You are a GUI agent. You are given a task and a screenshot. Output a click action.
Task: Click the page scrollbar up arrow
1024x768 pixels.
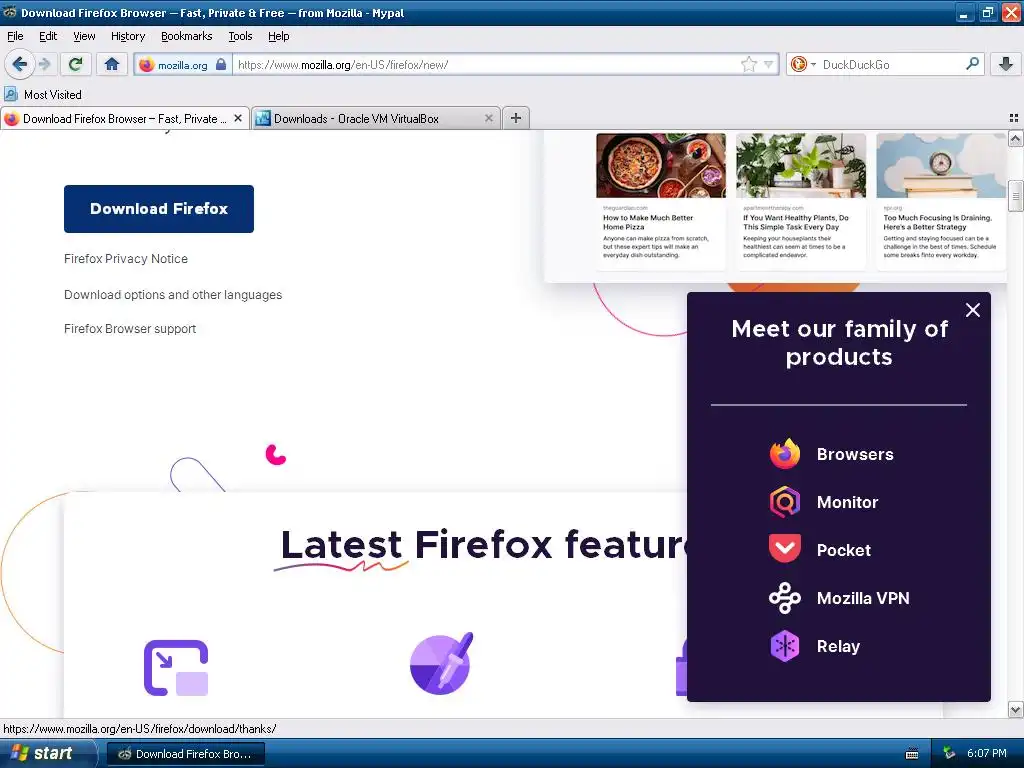[x=1015, y=138]
